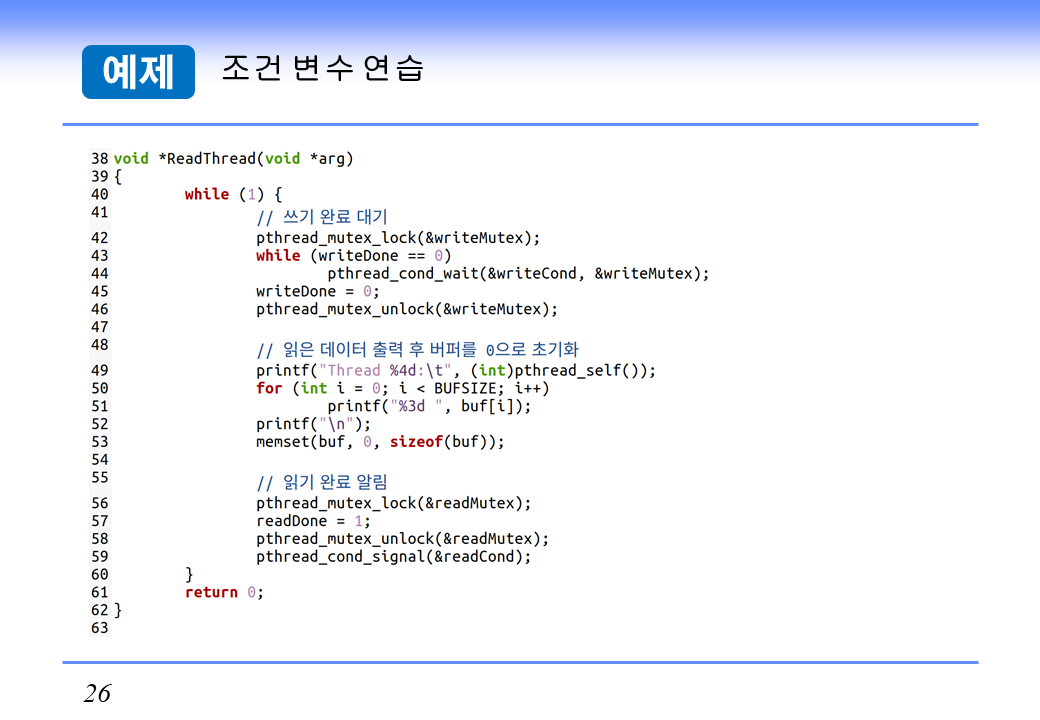Click the writeDone = 0; statement

click(318, 292)
